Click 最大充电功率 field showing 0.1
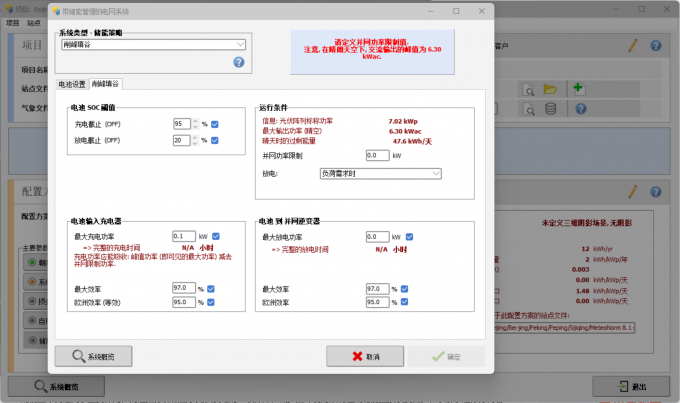 pos(184,236)
